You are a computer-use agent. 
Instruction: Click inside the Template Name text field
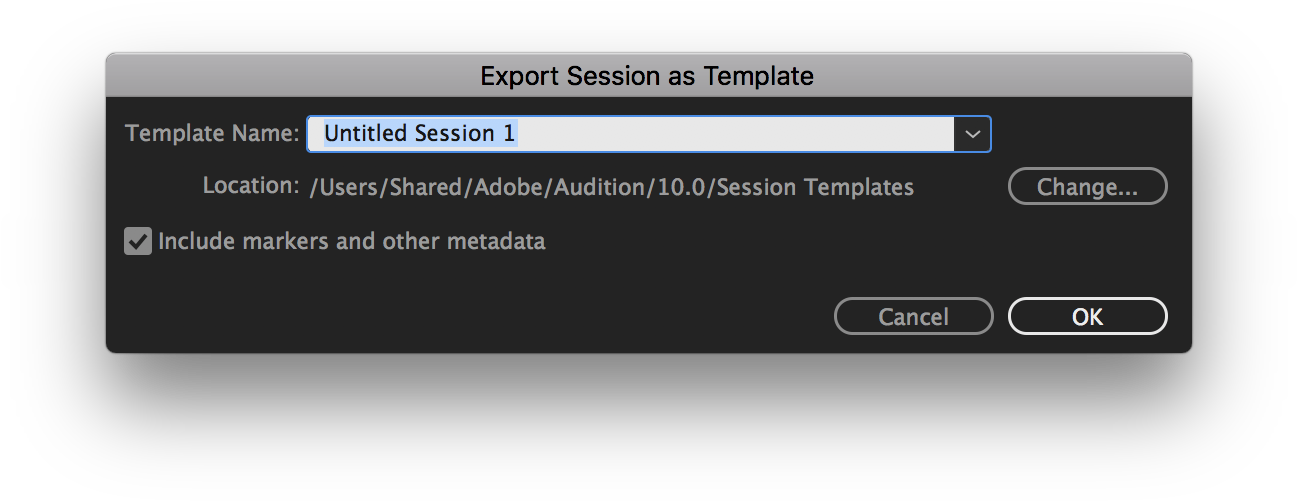pyautogui.click(x=631, y=134)
